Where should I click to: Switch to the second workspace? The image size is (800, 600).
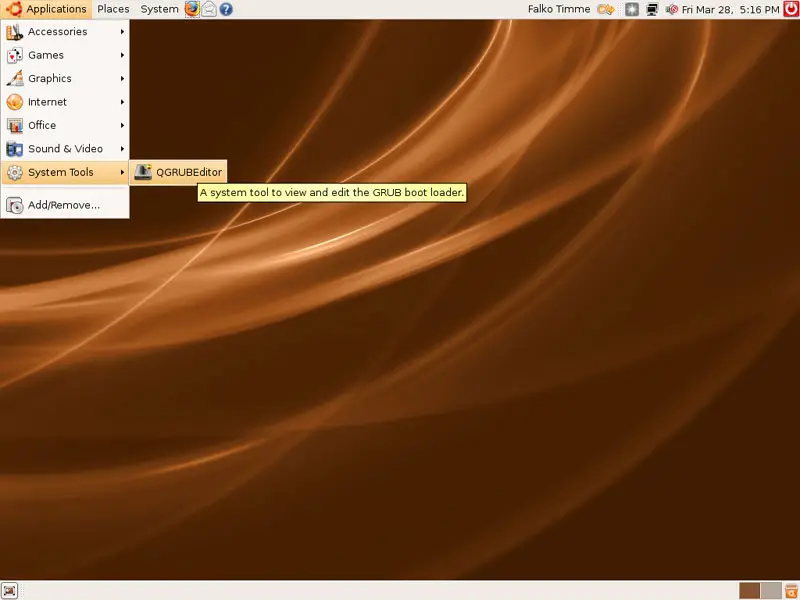click(770, 590)
